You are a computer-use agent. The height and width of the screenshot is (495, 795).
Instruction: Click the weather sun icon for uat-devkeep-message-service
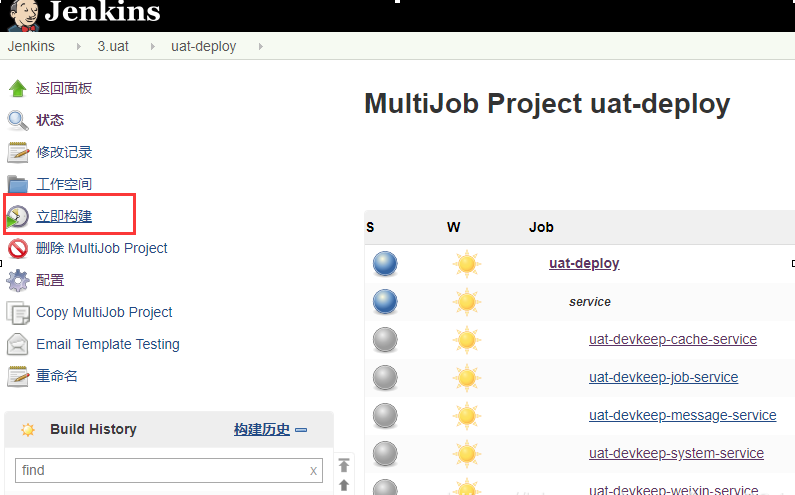(x=466, y=416)
